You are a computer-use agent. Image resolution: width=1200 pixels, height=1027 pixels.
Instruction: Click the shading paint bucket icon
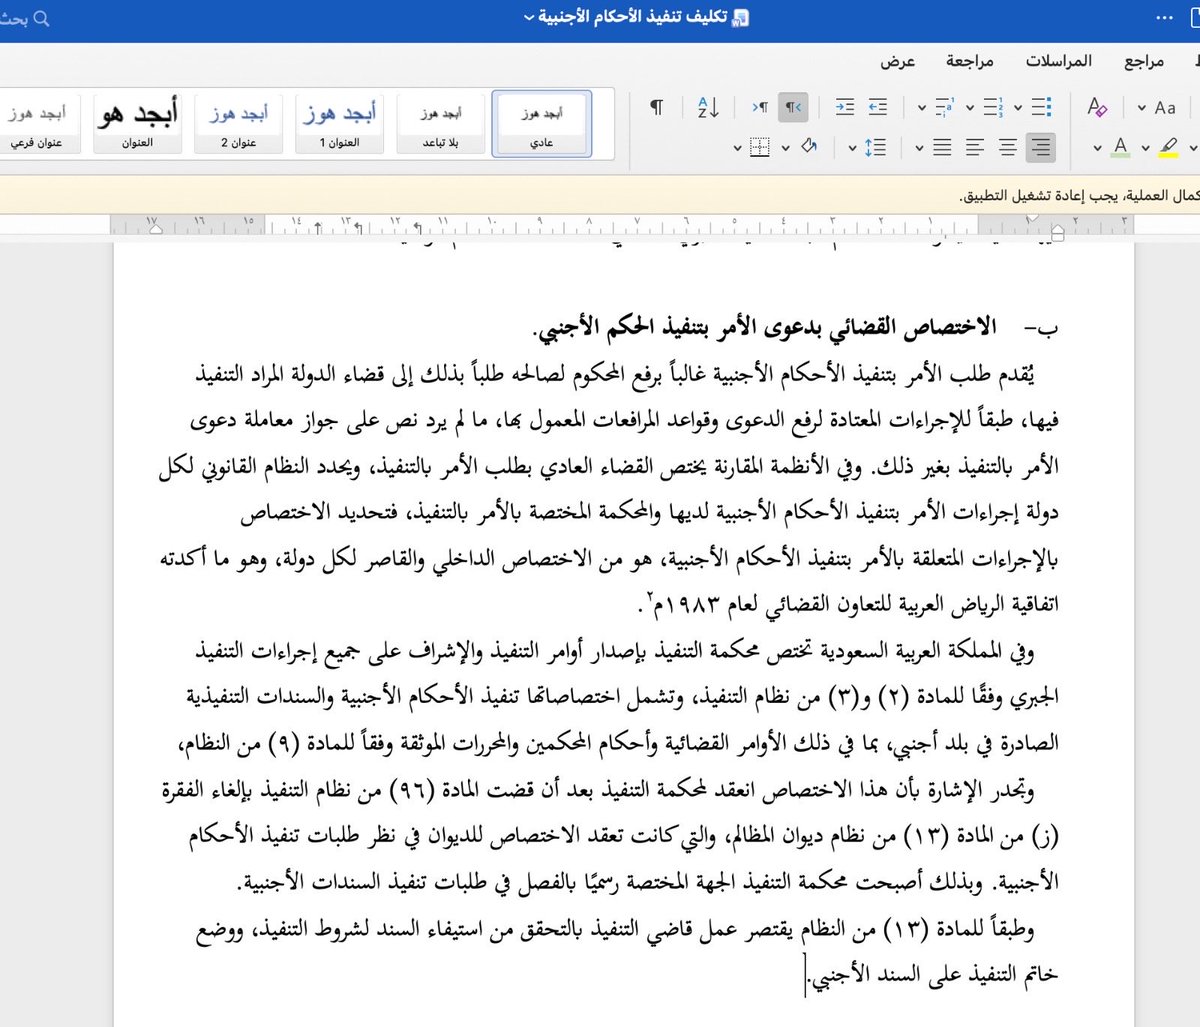[809, 148]
